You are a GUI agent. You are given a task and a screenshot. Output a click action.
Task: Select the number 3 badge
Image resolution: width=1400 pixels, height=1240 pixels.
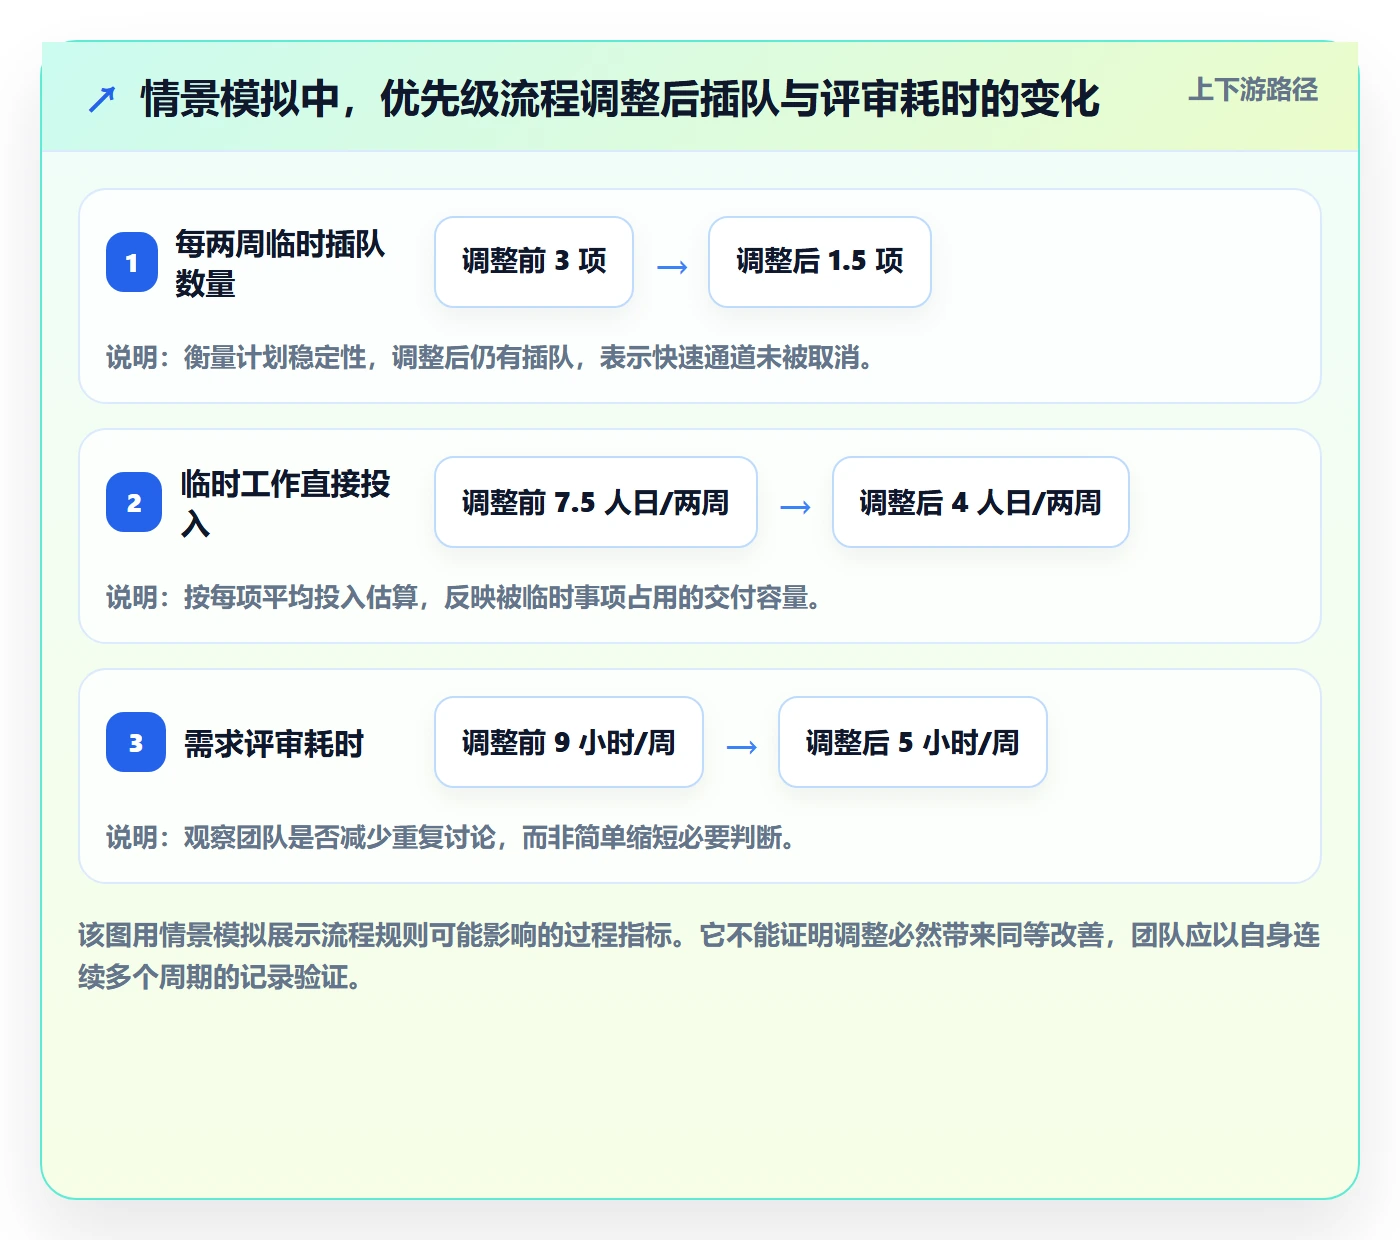(136, 742)
